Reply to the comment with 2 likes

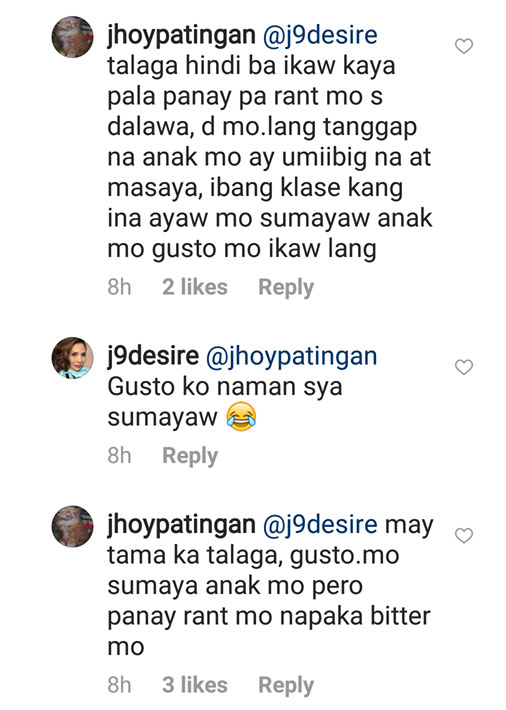click(286, 288)
